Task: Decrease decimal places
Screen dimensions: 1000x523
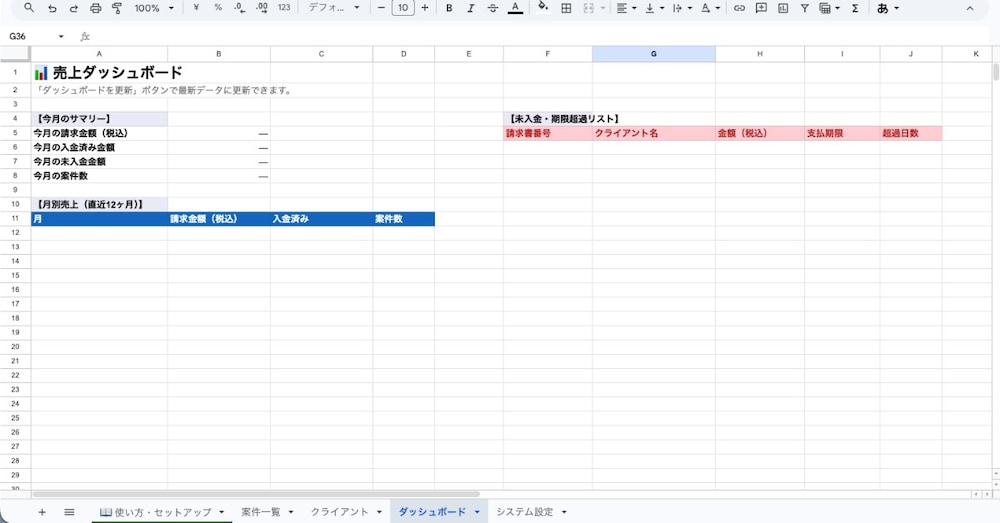Action: pyautogui.click(x=239, y=8)
